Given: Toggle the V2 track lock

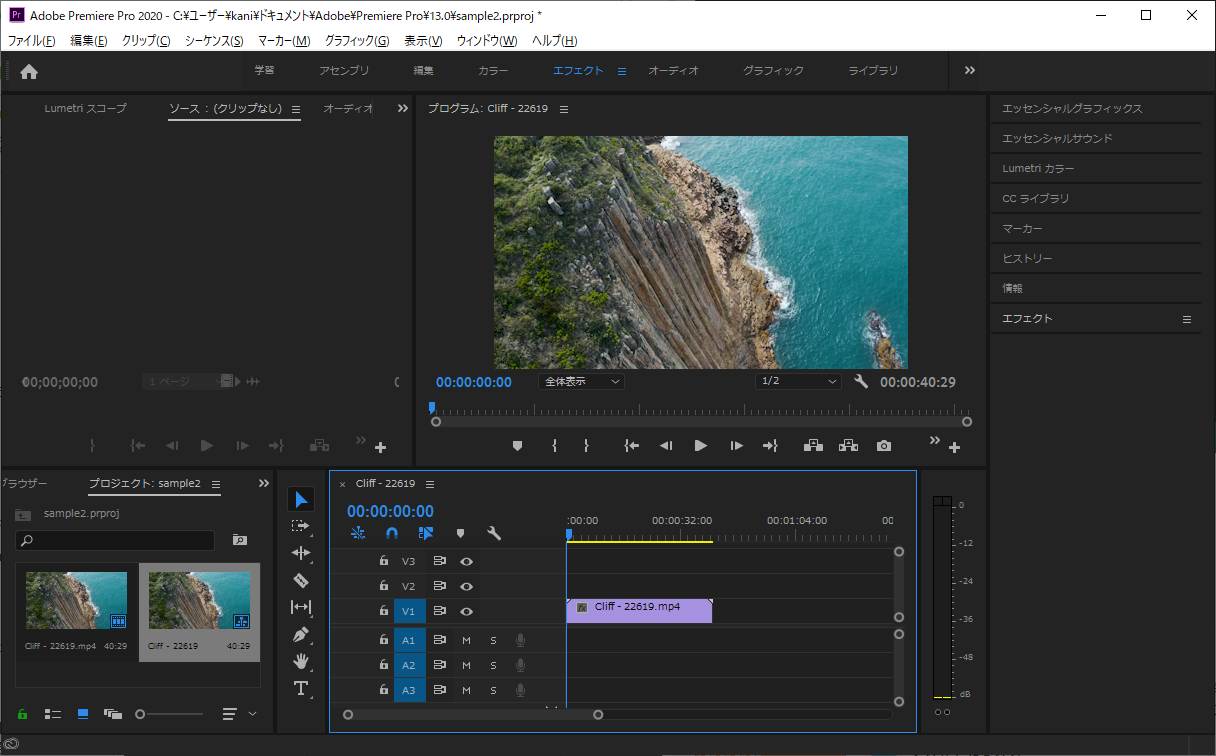Looking at the screenshot, I should coord(384,586).
